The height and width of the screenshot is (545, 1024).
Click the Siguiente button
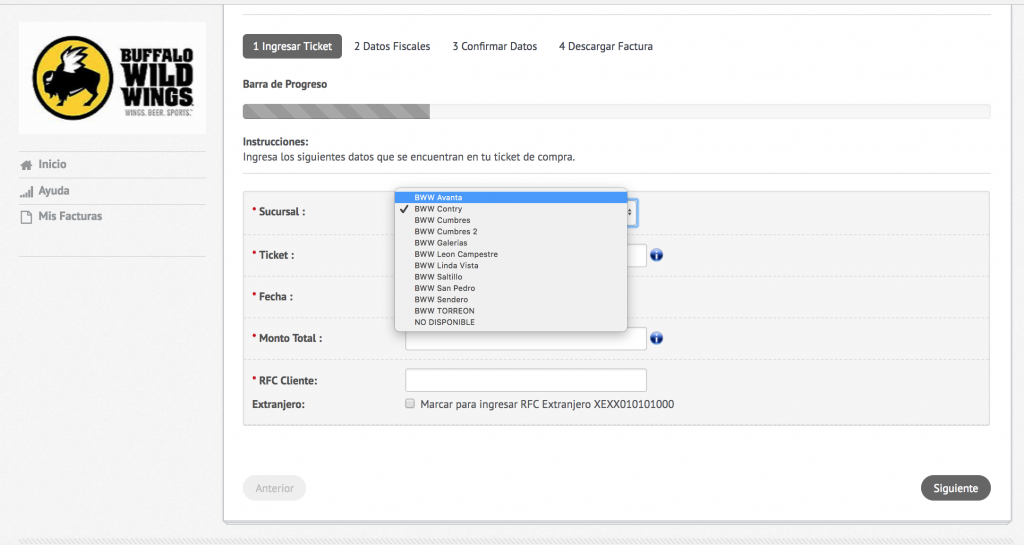pos(955,488)
